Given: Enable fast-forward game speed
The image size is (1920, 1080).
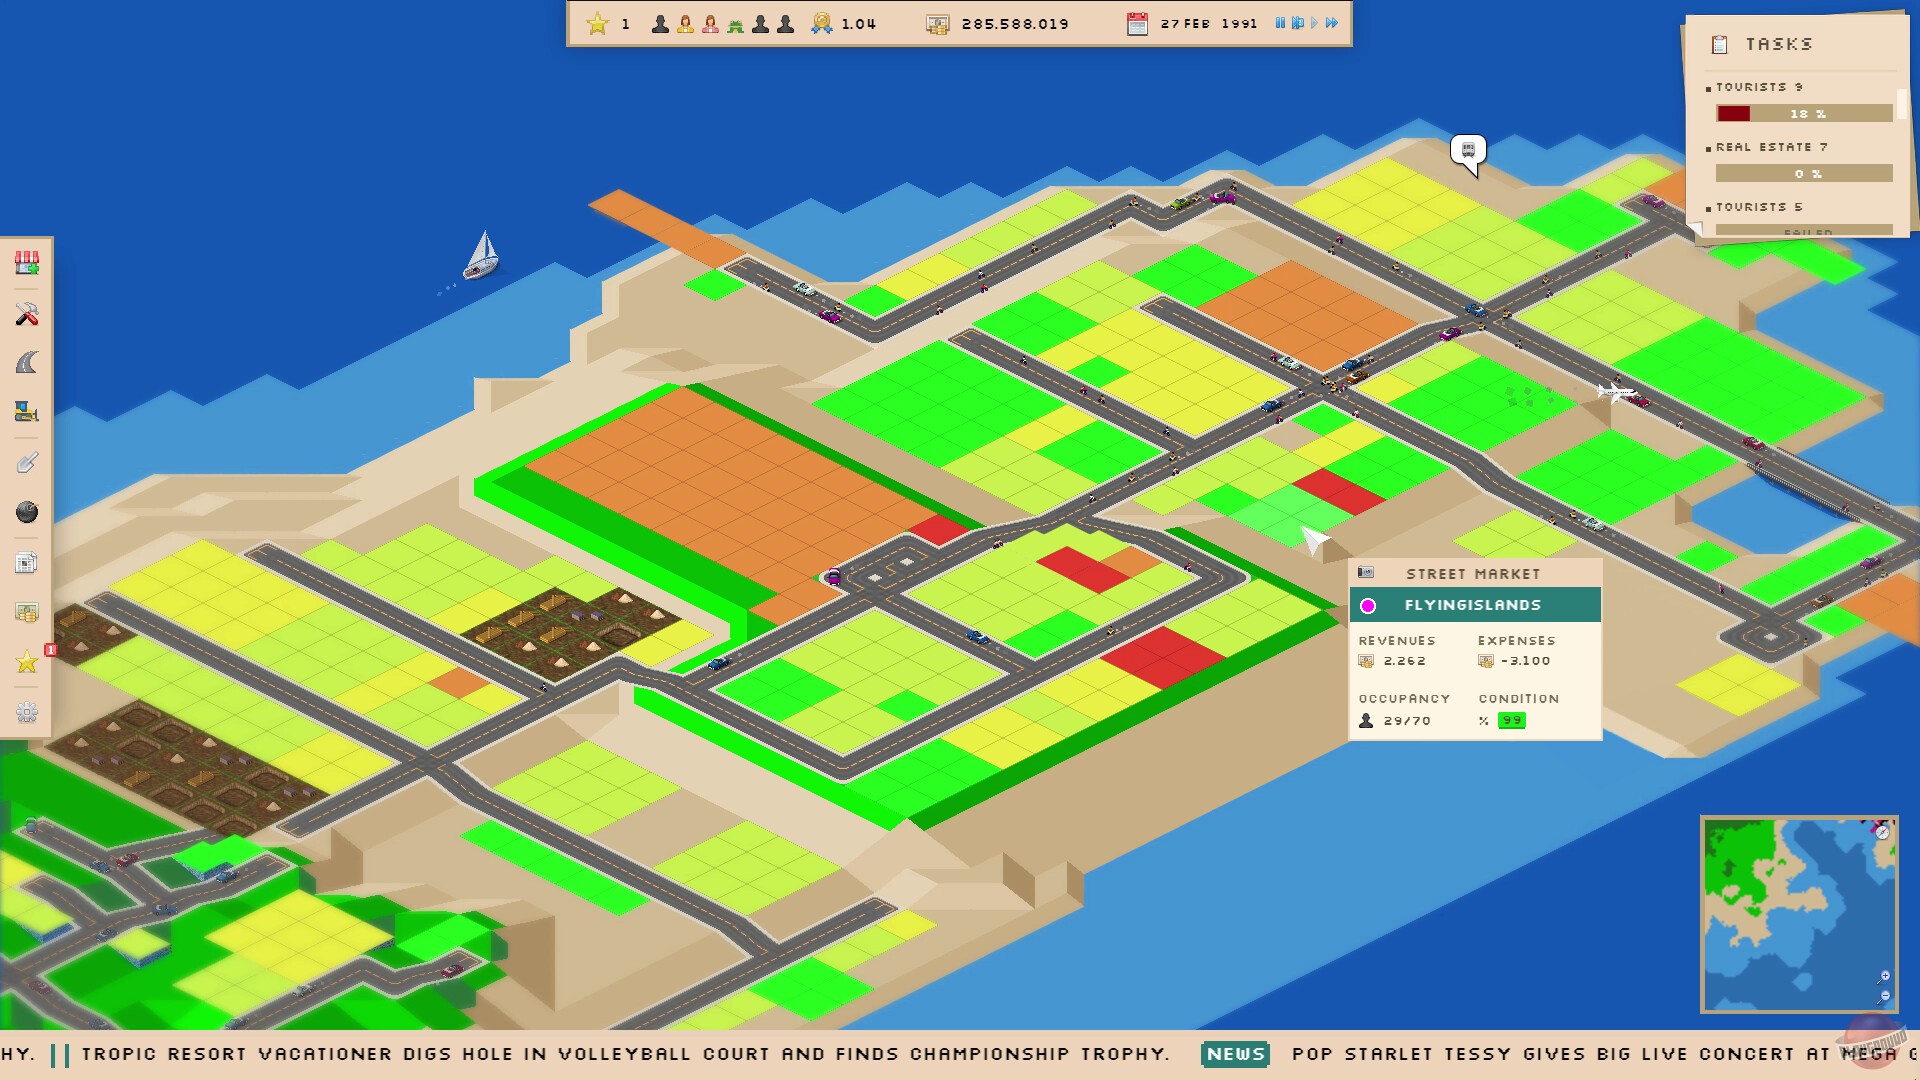Looking at the screenshot, I should 1331,22.
